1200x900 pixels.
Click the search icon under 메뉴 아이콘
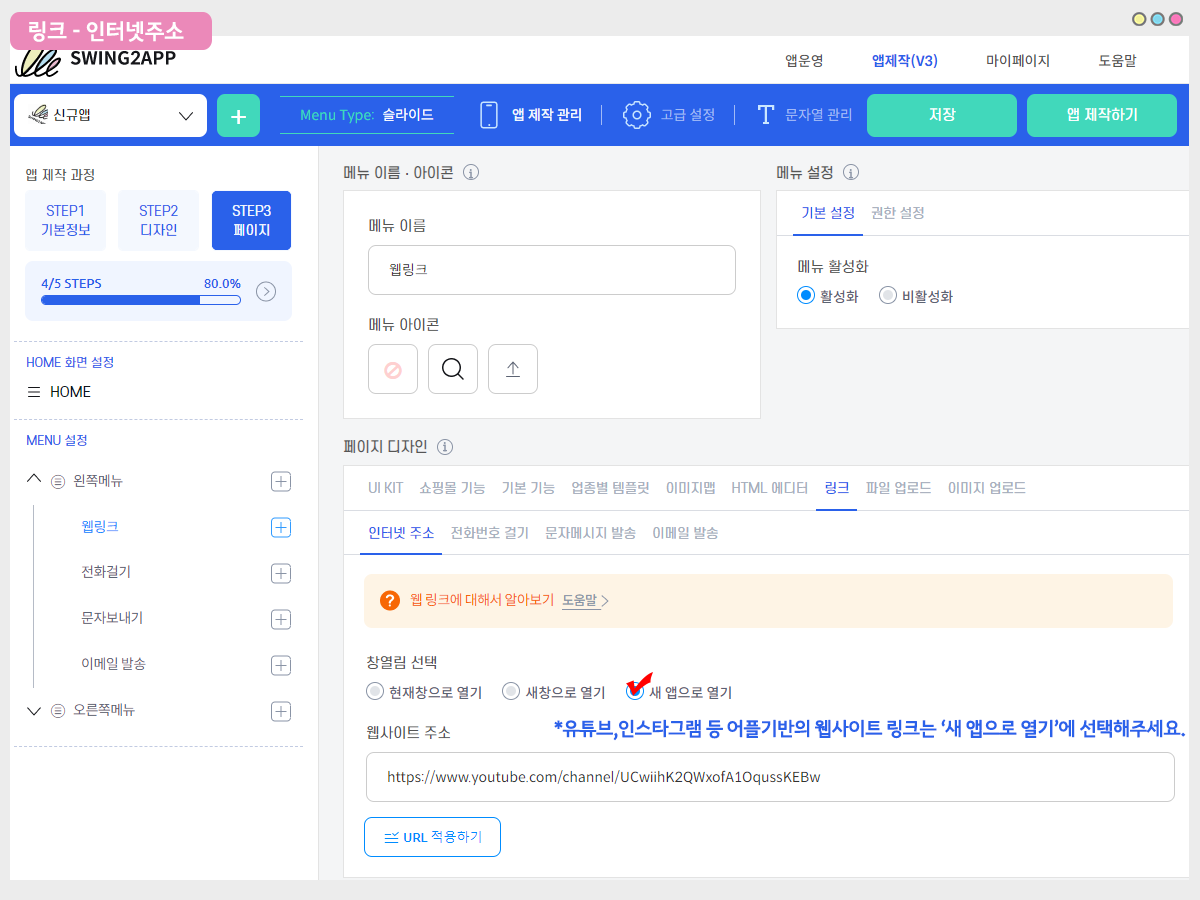[453, 369]
